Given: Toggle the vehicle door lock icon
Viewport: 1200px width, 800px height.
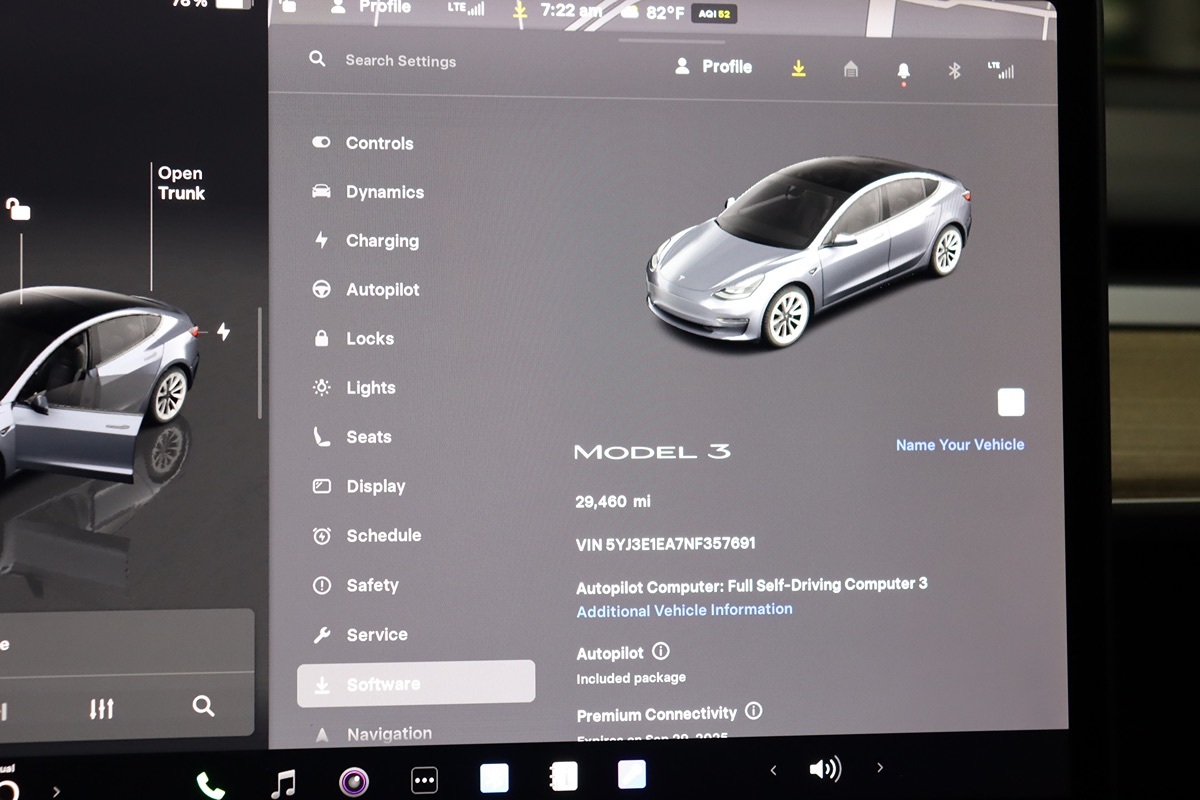Looking at the screenshot, I should tap(18, 209).
